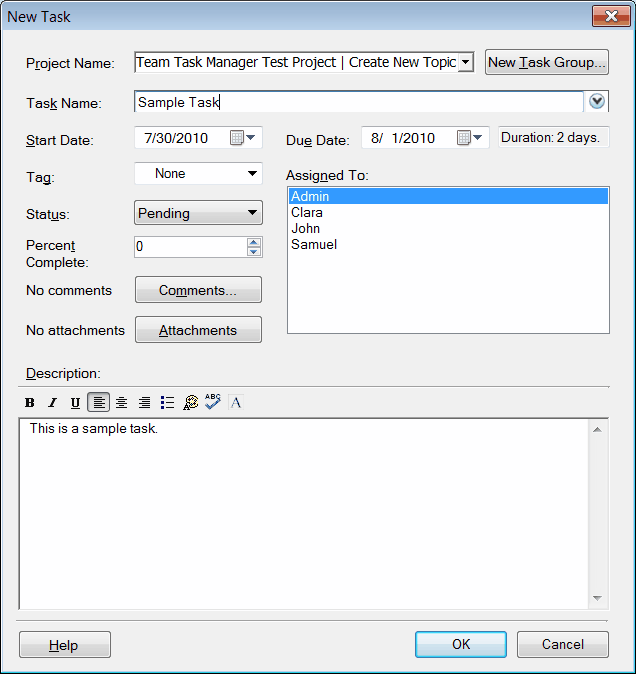Select Samuel in Assigned To list

pos(313,244)
